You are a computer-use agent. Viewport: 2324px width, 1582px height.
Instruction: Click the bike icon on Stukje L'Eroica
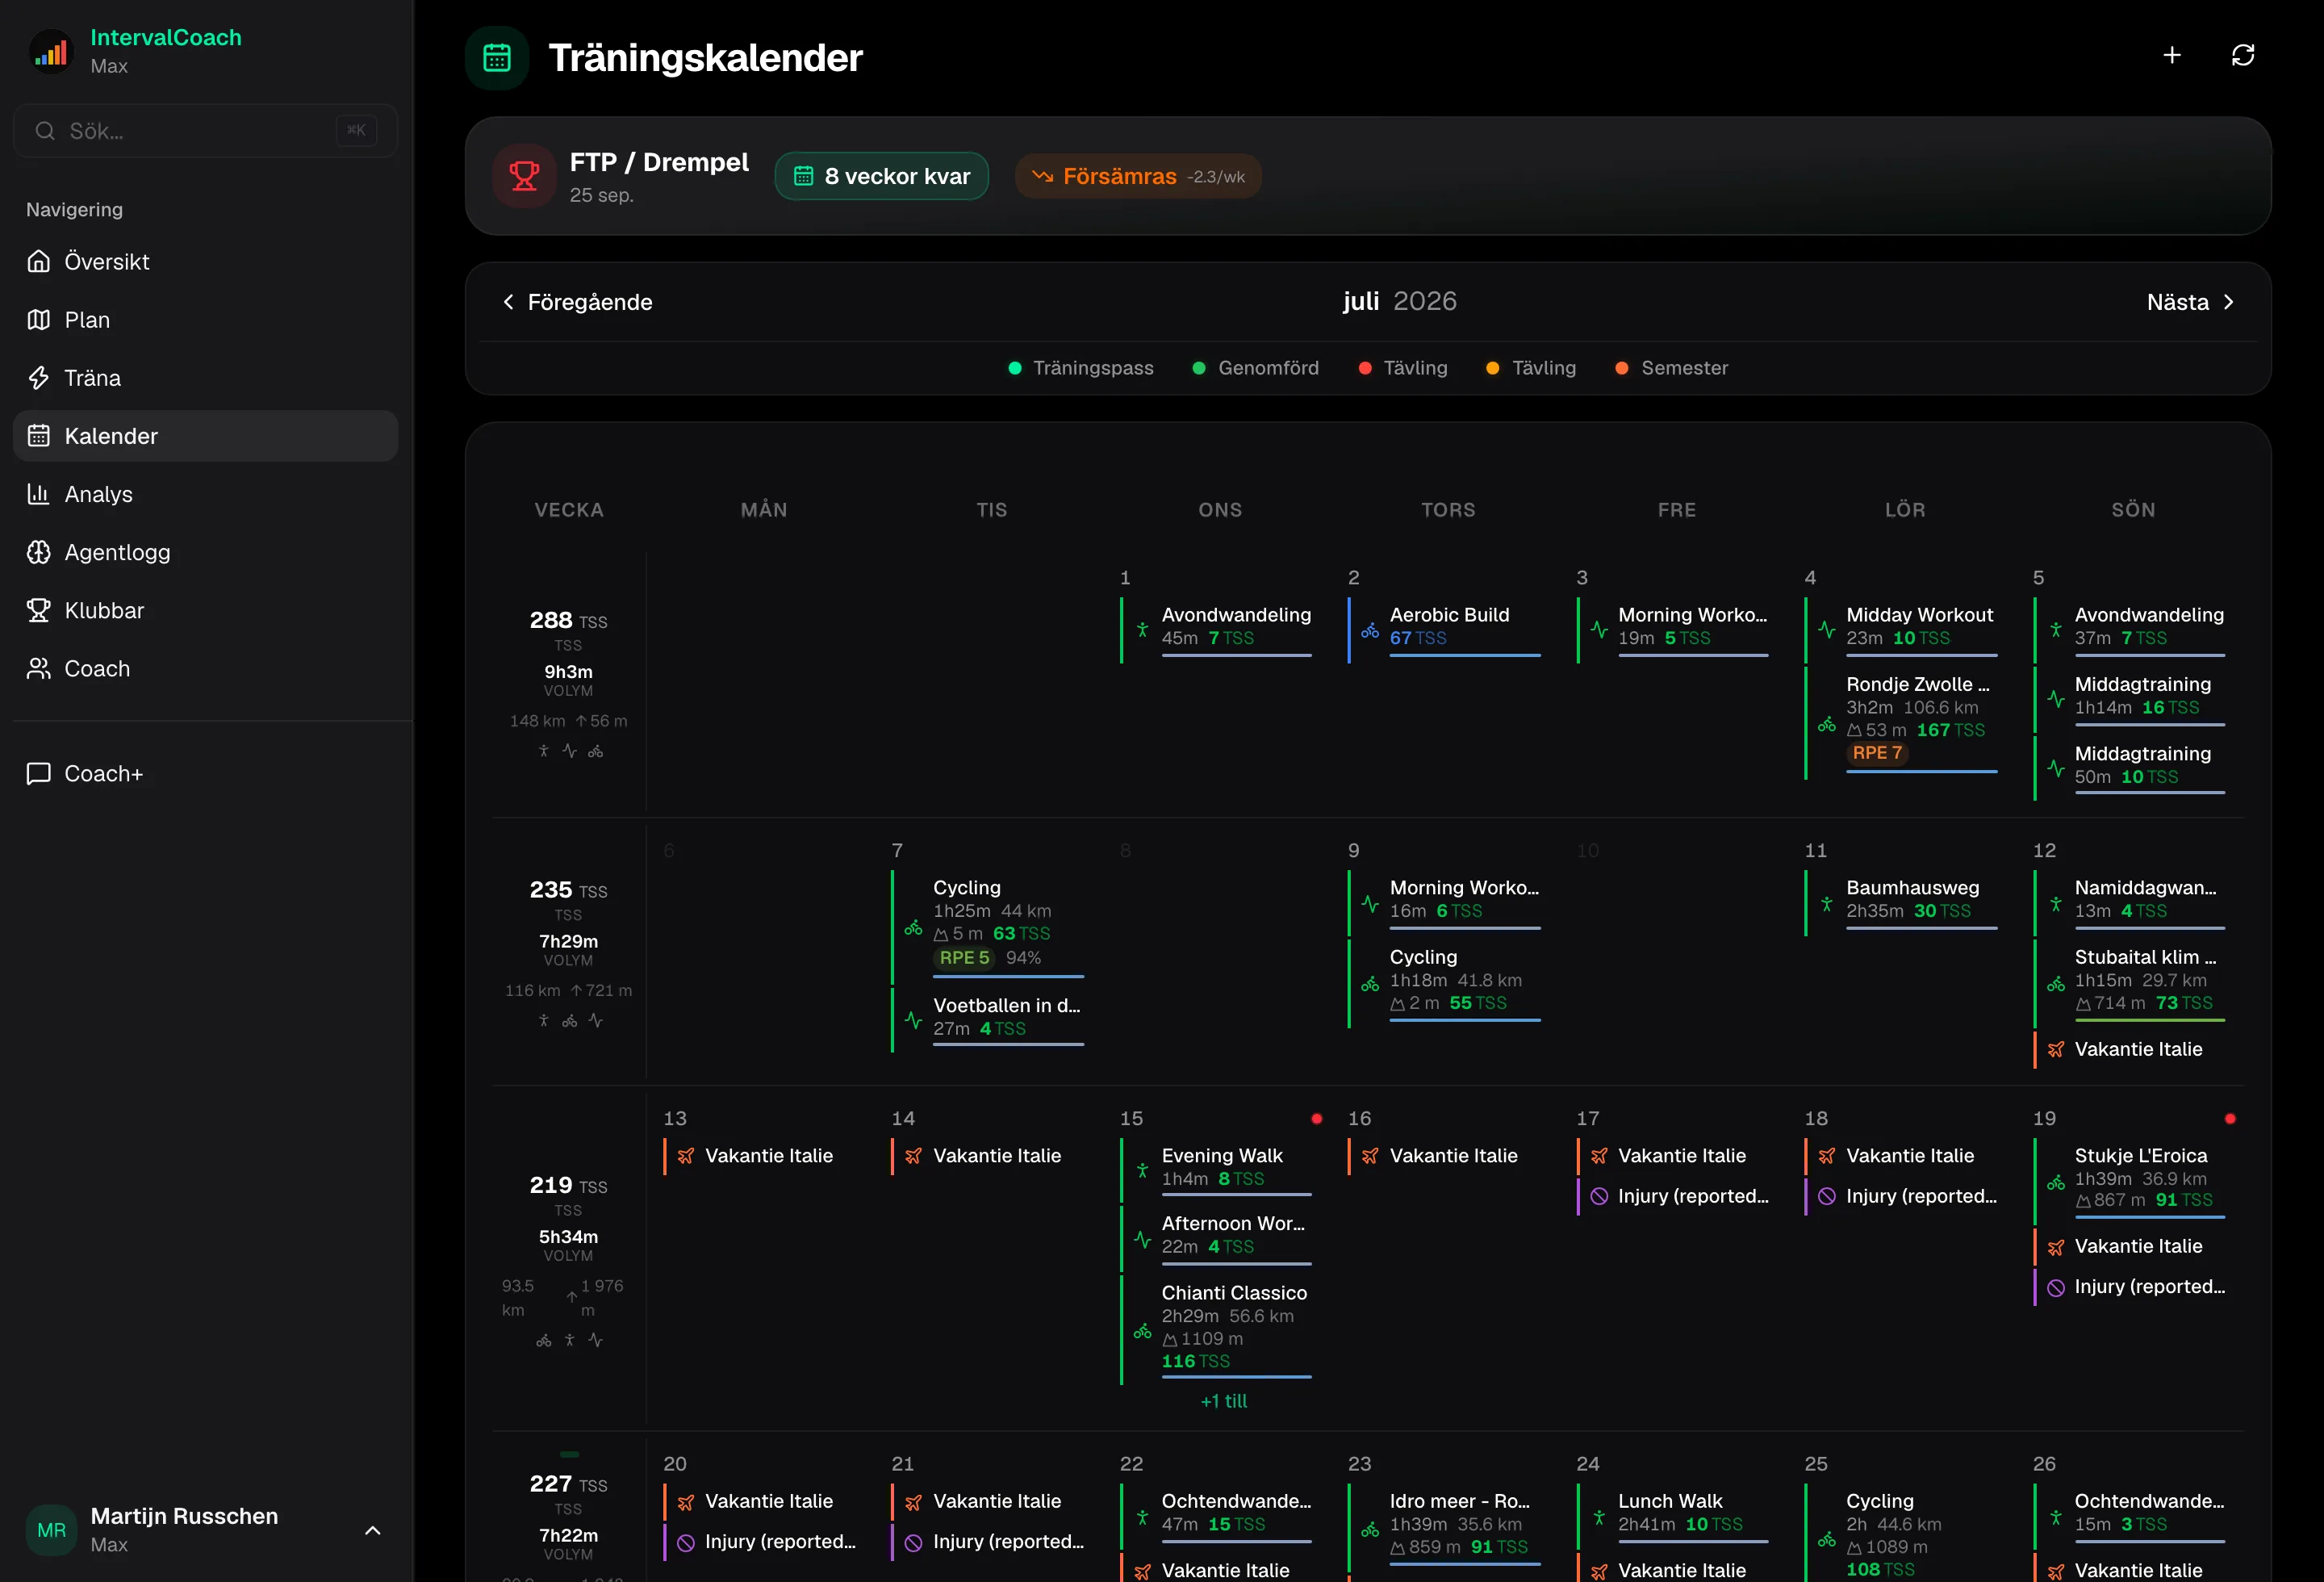point(2056,1183)
